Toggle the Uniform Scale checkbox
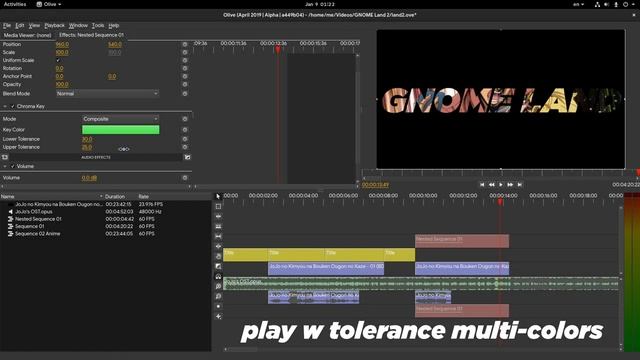The image size is (640, 360). [x=58, y=60]
